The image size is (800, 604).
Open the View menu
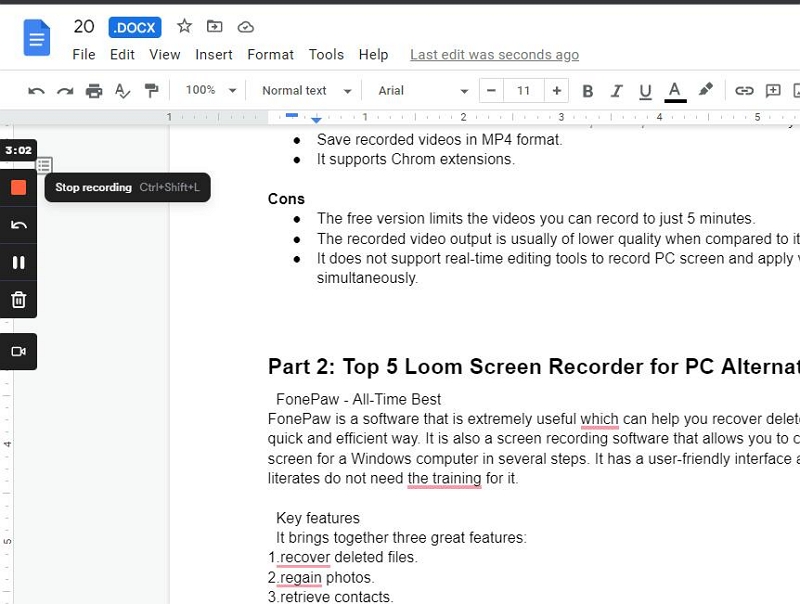pos(164,55)
